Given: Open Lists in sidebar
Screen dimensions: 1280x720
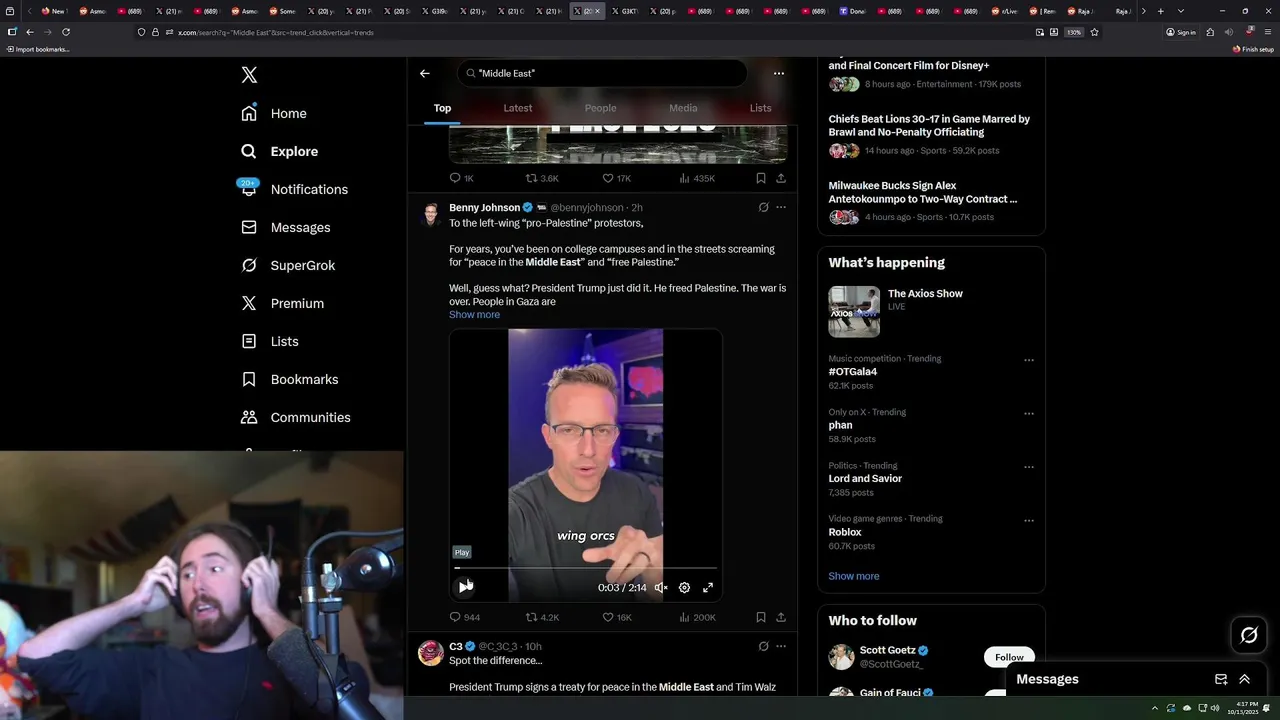Looking at the screenshot, I should click(269, 341).
